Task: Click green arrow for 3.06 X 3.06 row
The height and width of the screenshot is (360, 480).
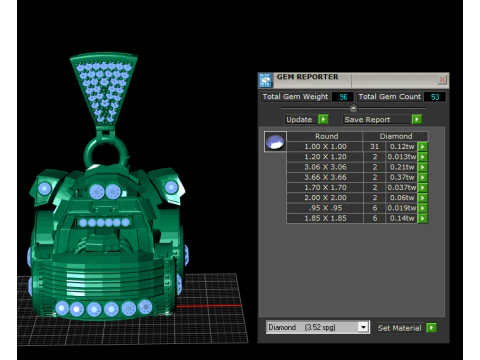Action: click(423, 167)
